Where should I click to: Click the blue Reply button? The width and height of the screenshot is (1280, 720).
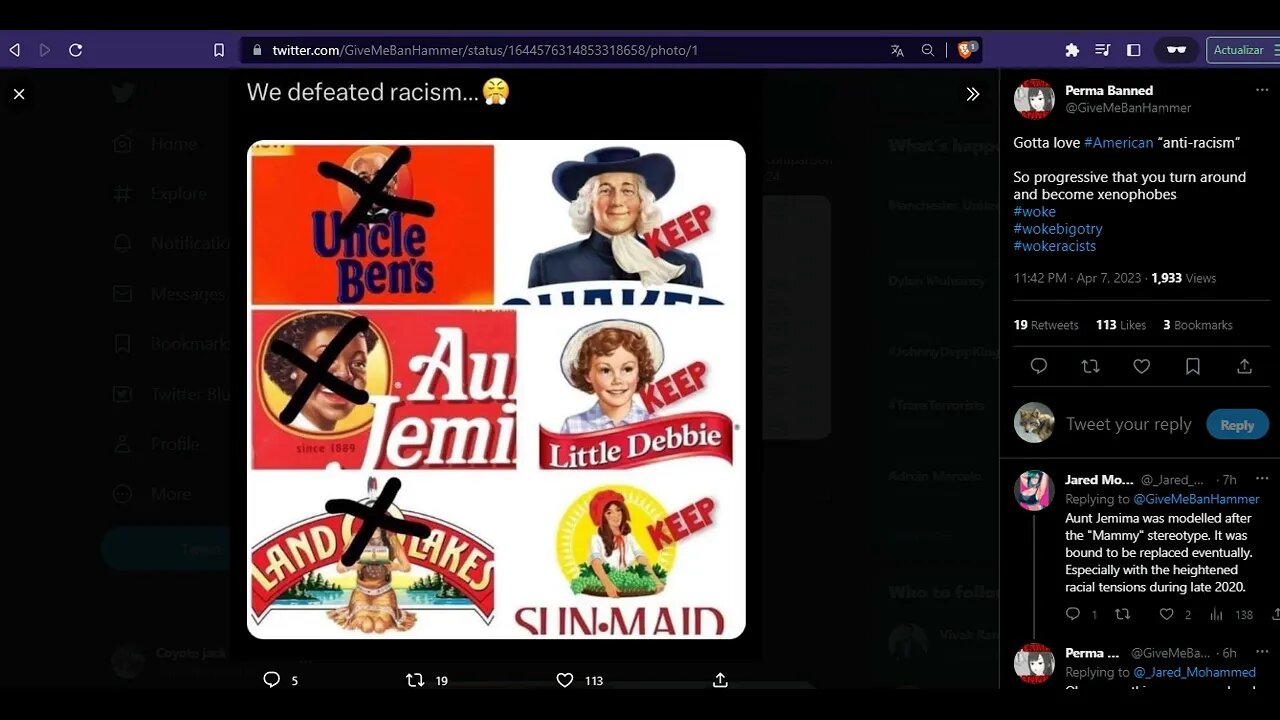1237,424
